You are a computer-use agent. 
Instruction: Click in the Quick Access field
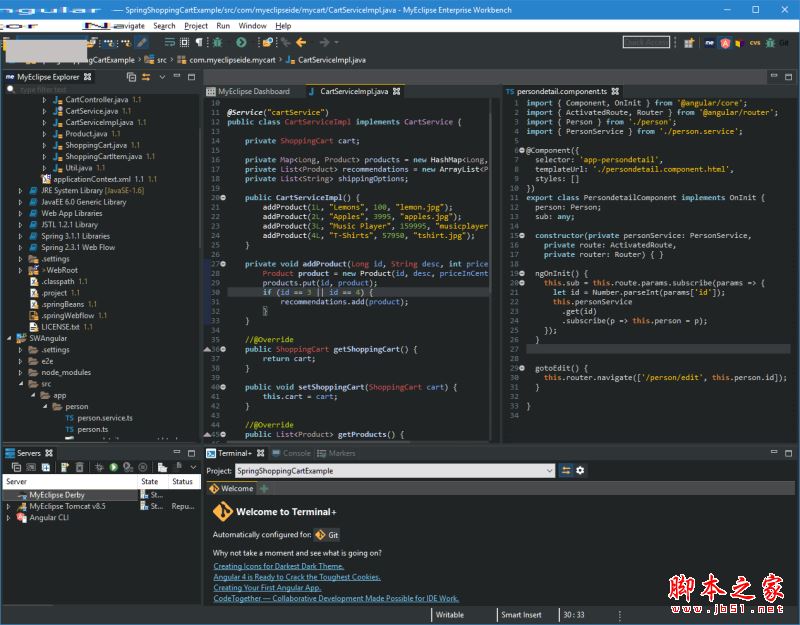click(646, 42)
